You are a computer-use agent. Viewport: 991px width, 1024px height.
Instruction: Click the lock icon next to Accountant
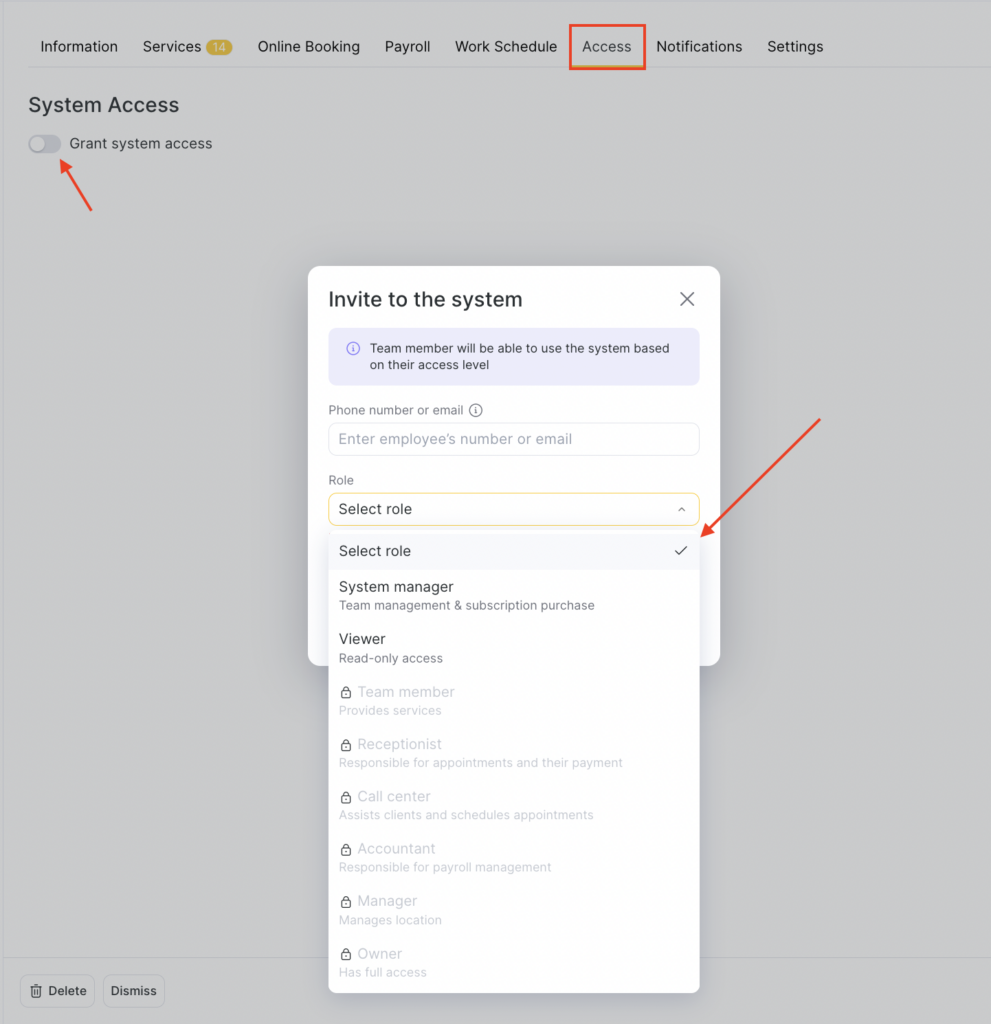(x=346, y=849)
